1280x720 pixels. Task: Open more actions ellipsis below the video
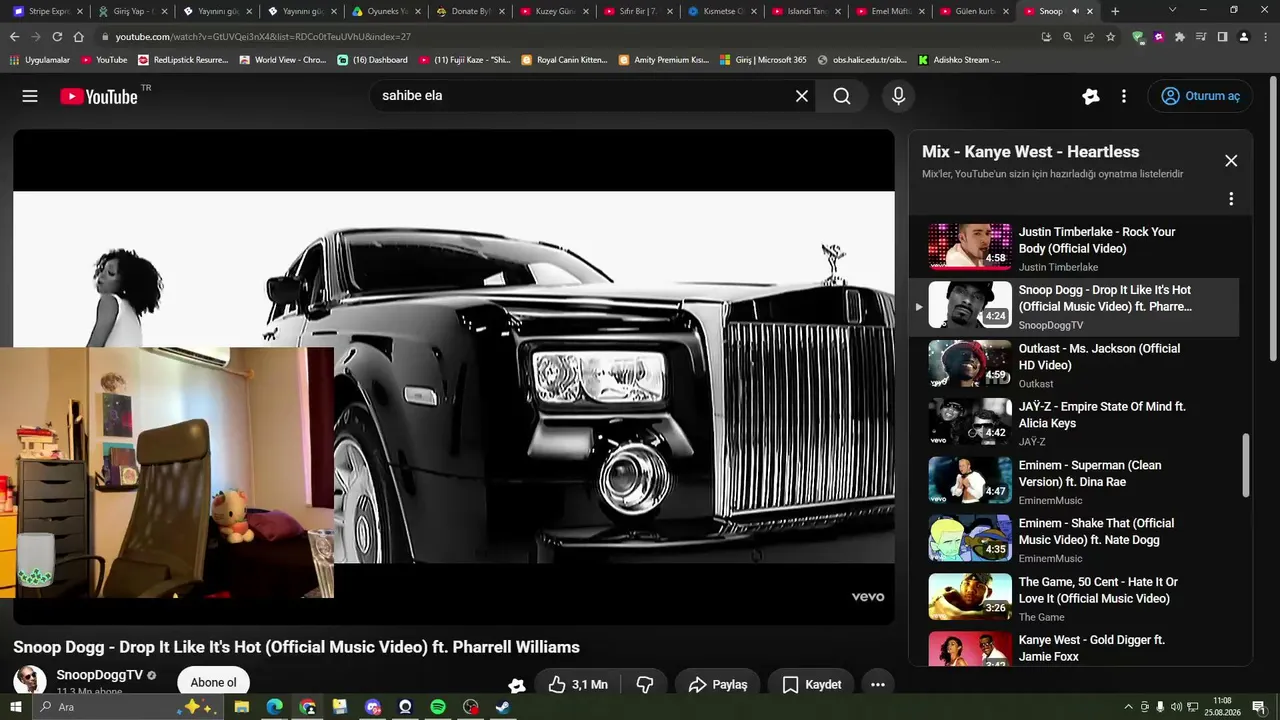(878, 685)
